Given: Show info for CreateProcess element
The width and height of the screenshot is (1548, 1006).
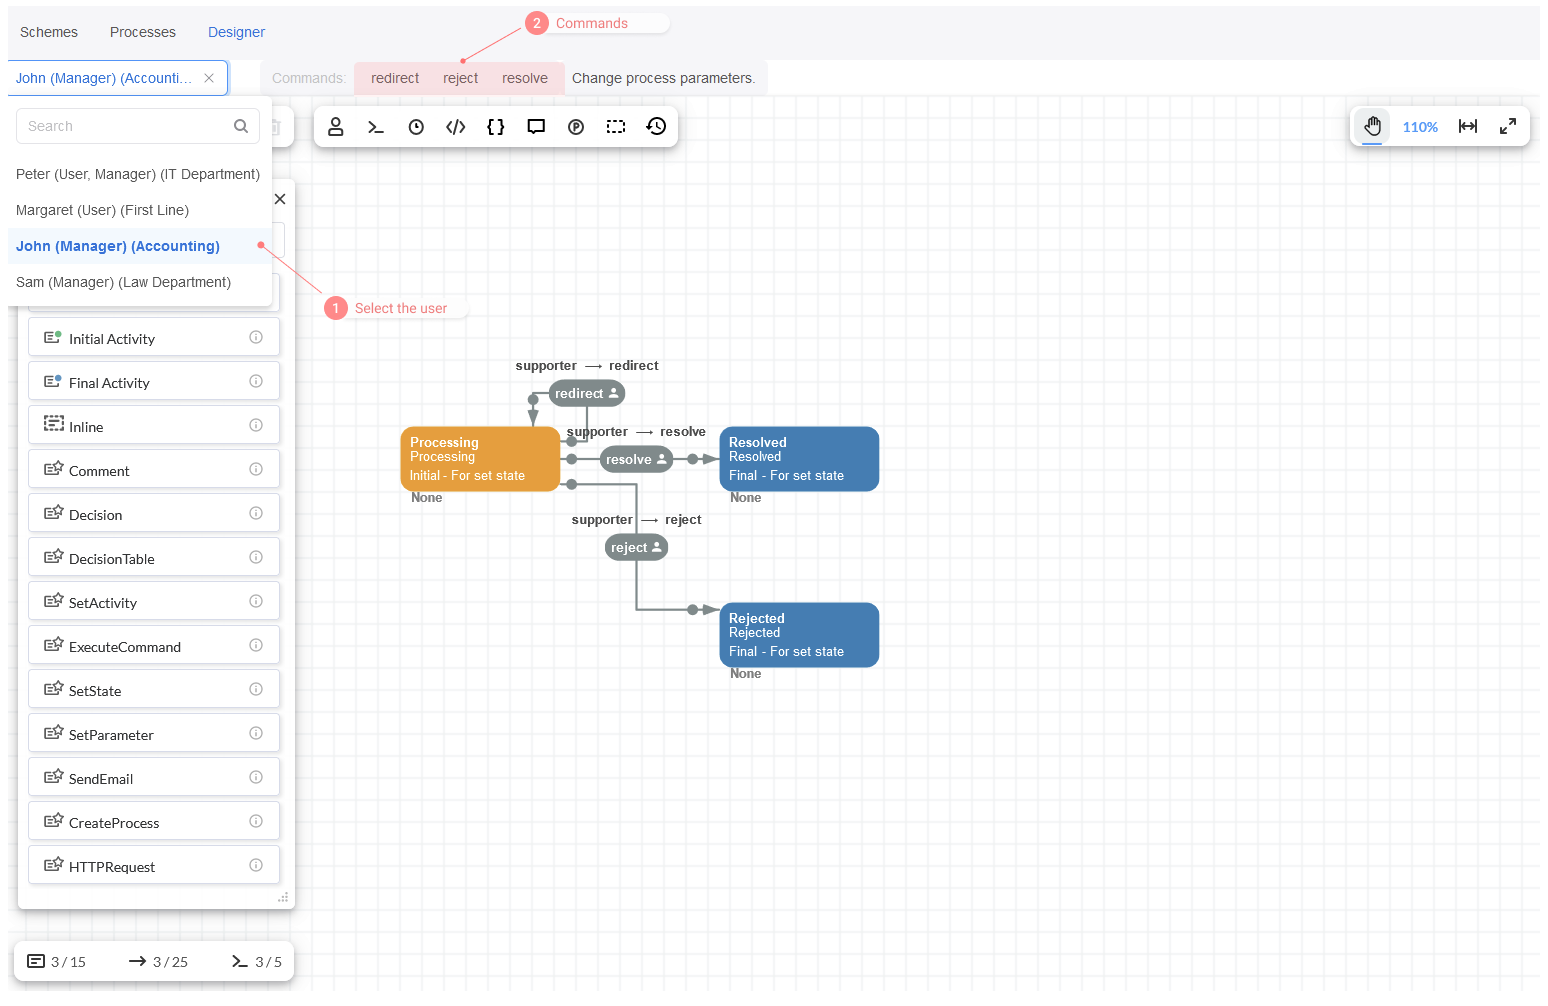Looking at the screenshot, I should (x=256, y=821).
